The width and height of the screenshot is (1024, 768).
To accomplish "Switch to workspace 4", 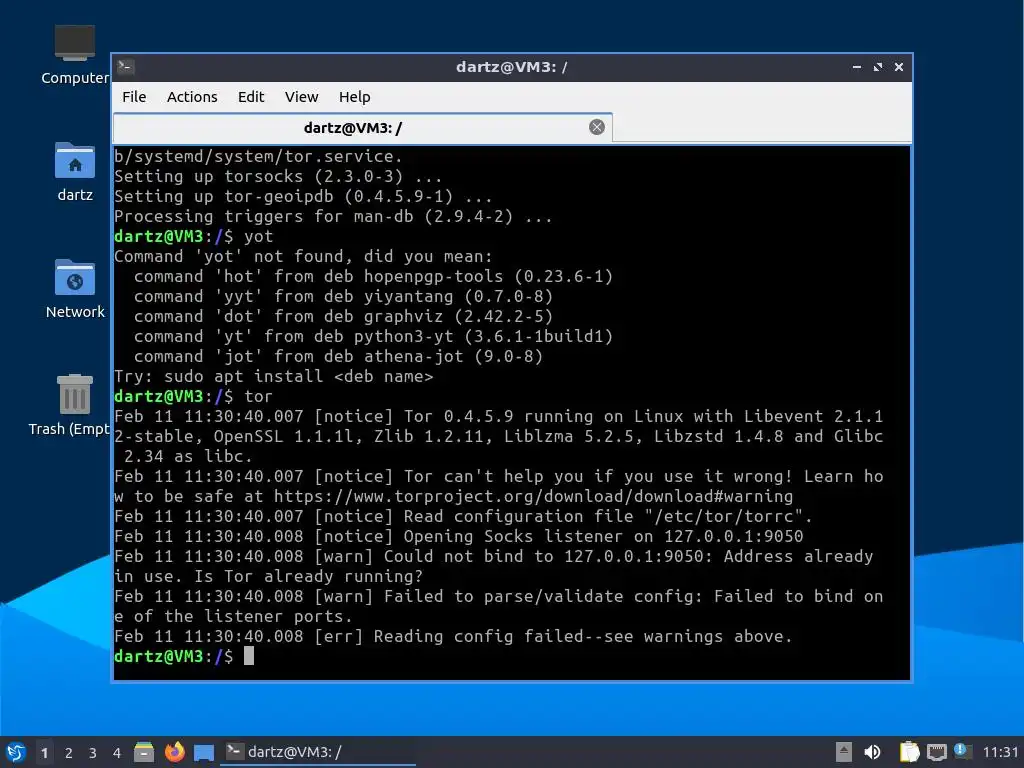I will coord(117,753).
